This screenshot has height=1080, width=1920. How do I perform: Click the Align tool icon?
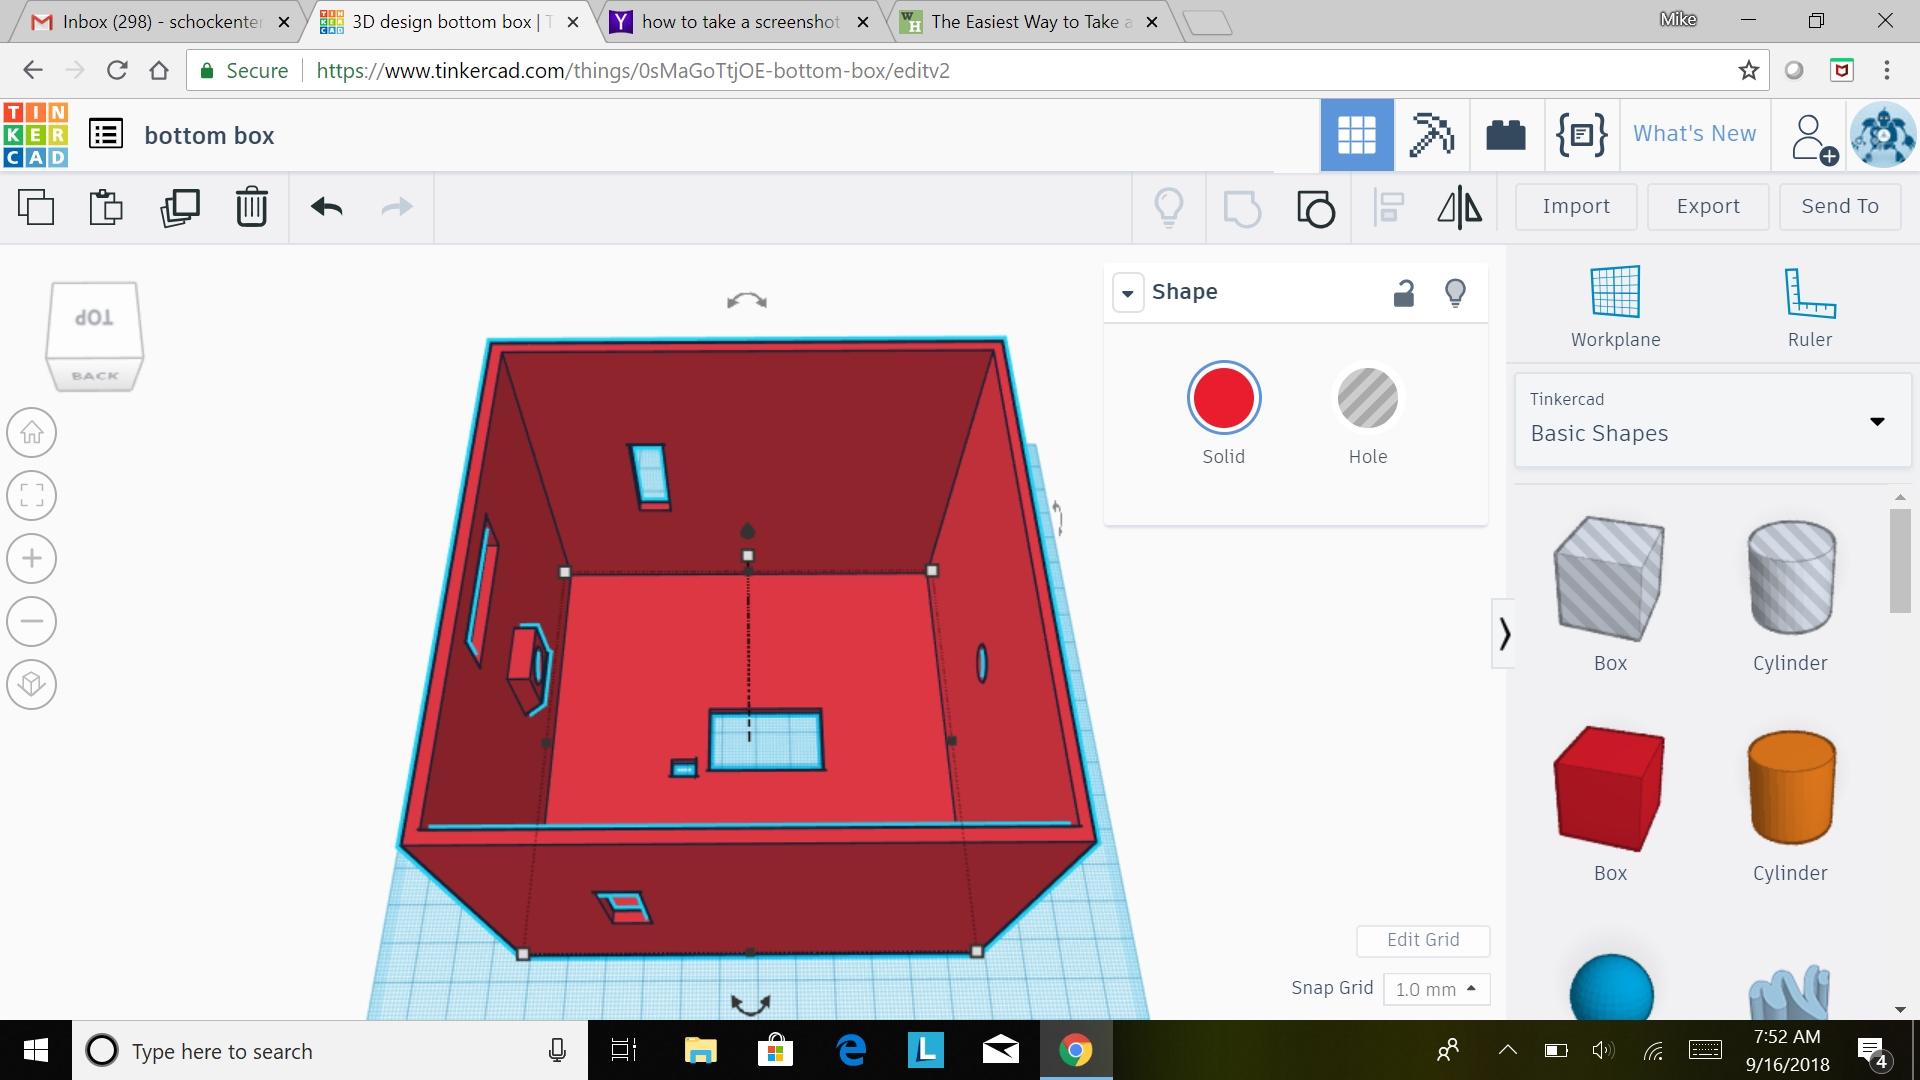(1388, 208)
